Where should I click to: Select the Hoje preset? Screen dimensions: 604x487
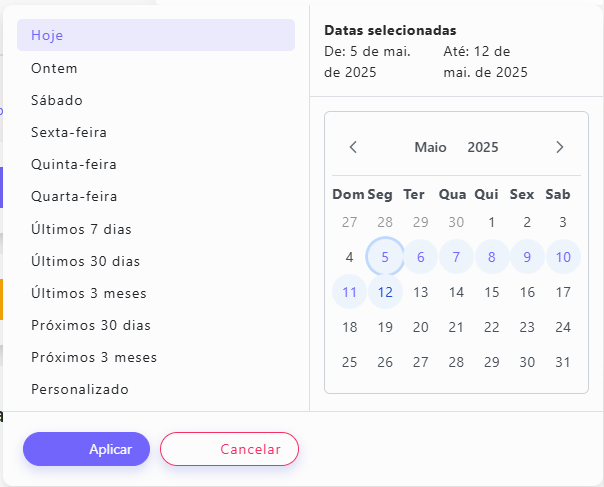(x=156, y=35)
